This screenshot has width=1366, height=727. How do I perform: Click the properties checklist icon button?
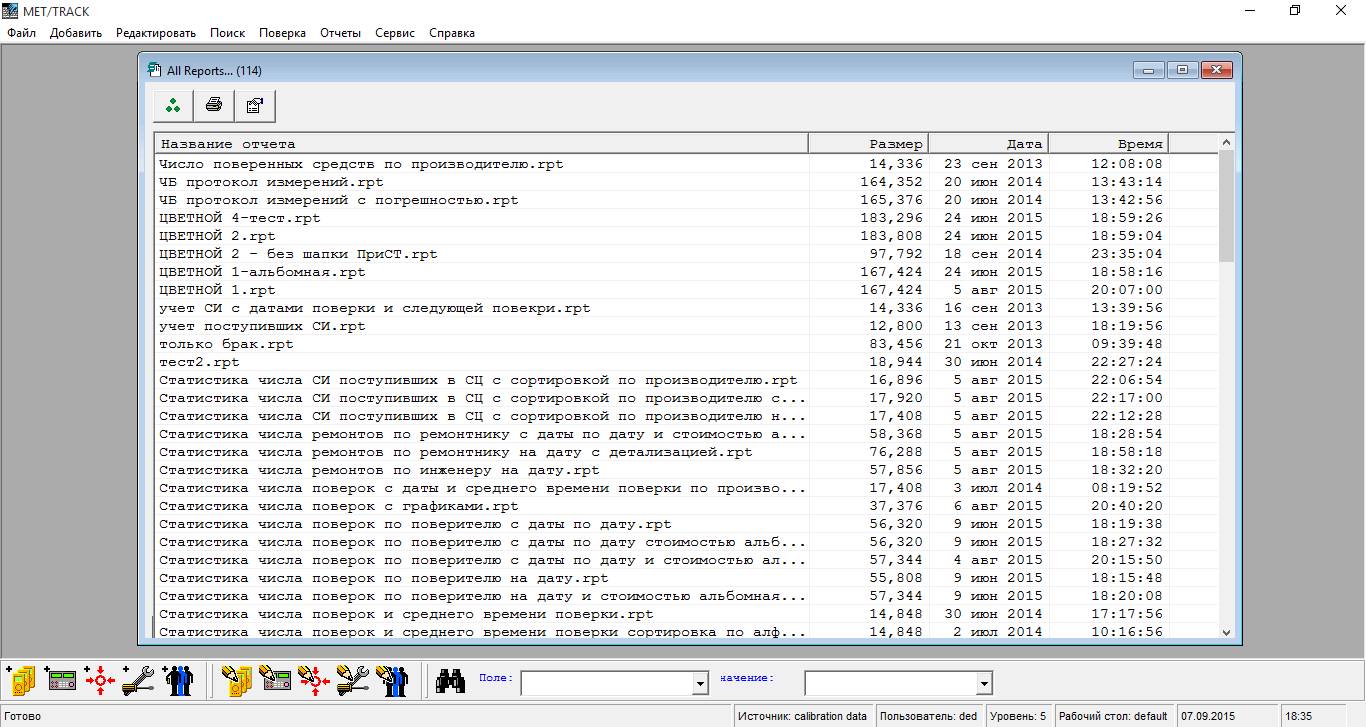[255, 105]
